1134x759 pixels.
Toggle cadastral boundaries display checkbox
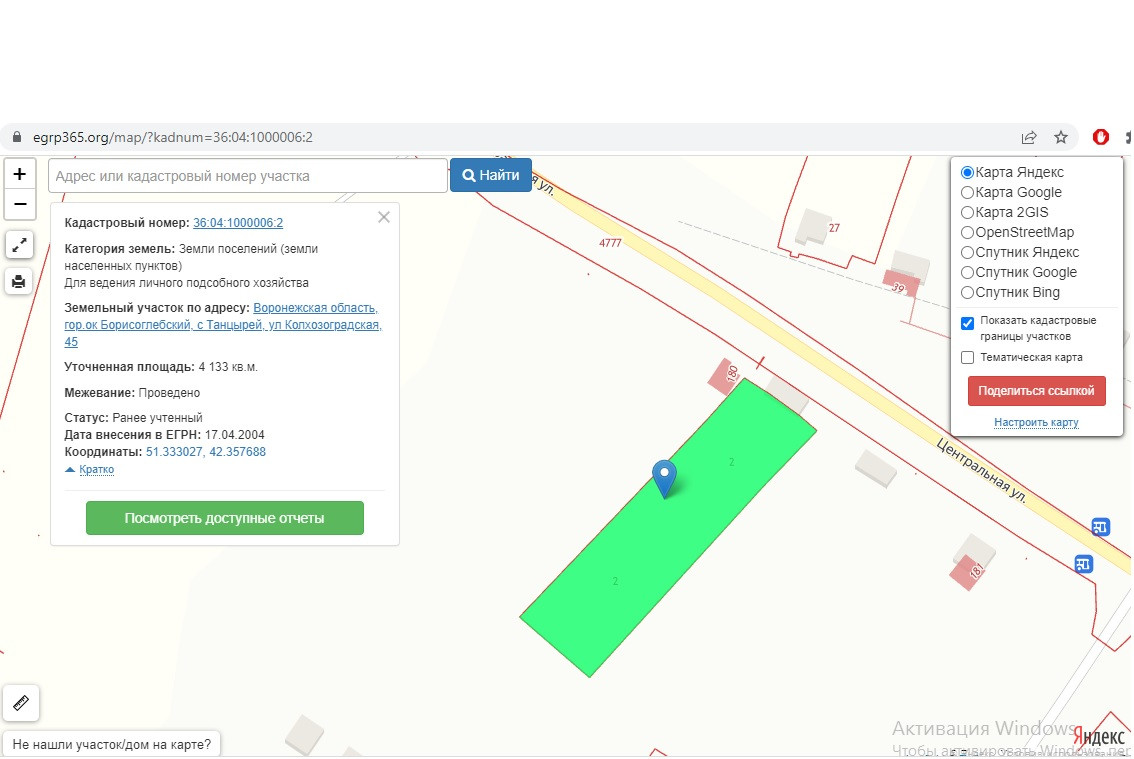point(967,323)
